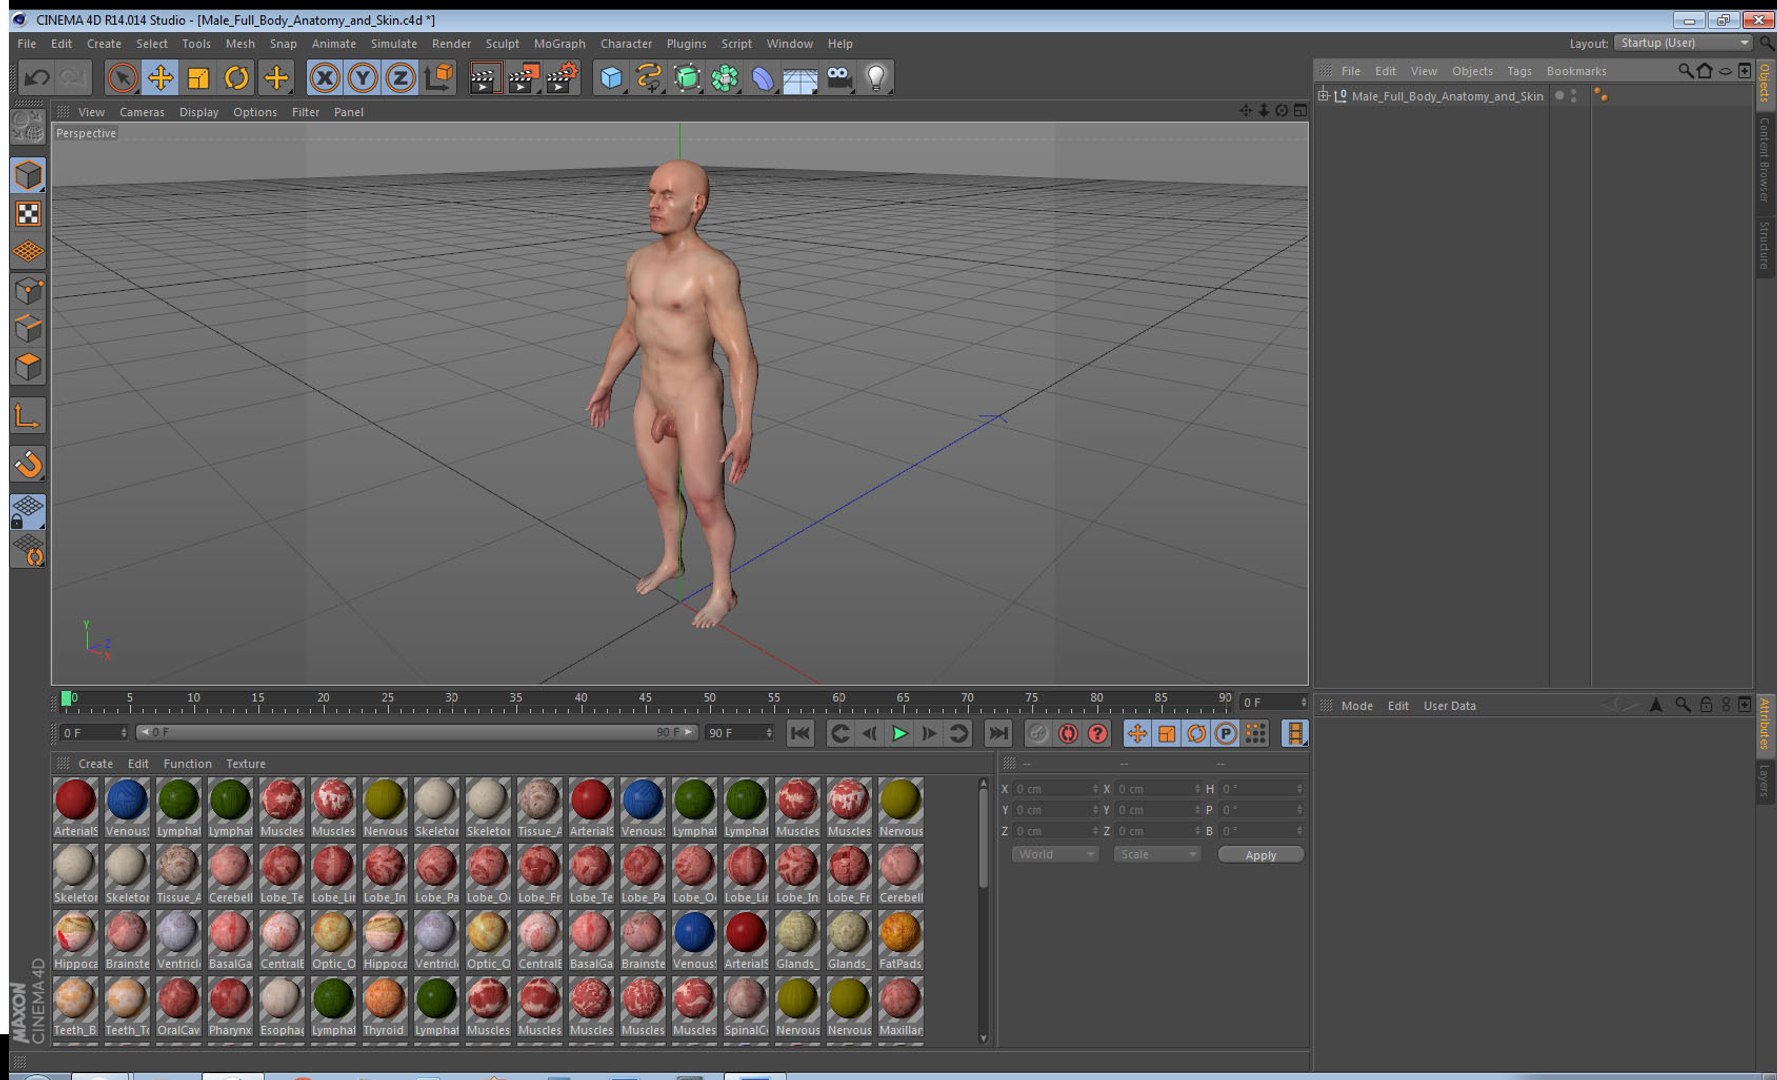The height and width of the screenshot is (1080, 1777).
Task: Activate the Move tool in top toolbar
Action: pos(160,78)
